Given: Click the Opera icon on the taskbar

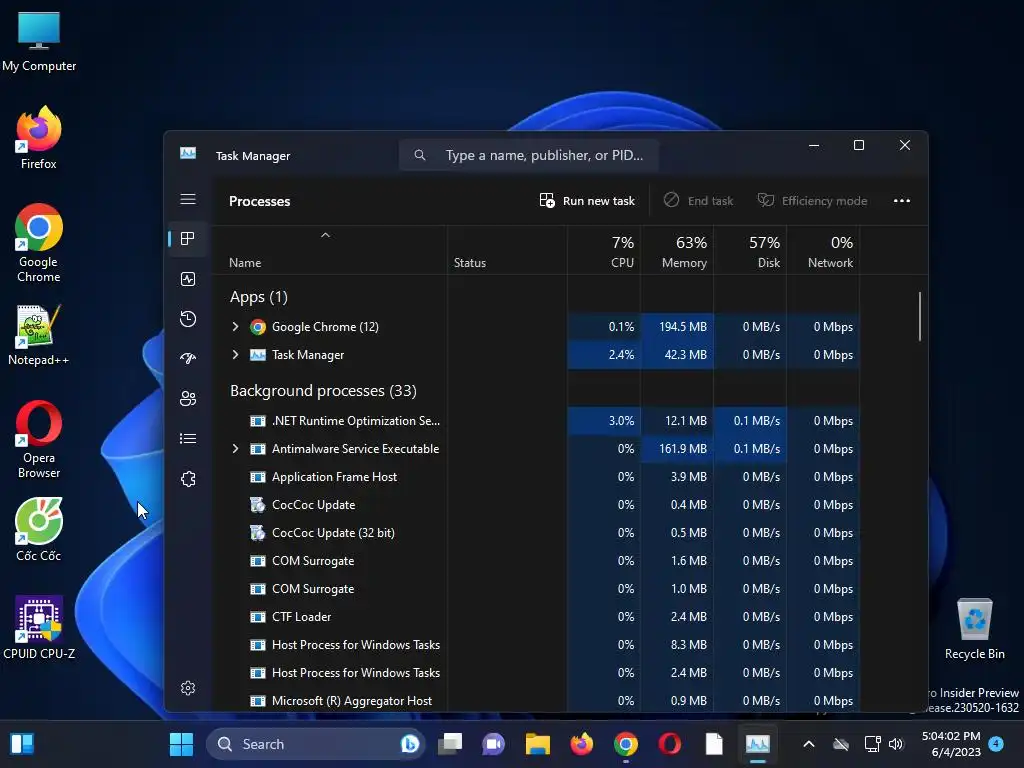Looking at the screenshot, I should coord(669,744).
